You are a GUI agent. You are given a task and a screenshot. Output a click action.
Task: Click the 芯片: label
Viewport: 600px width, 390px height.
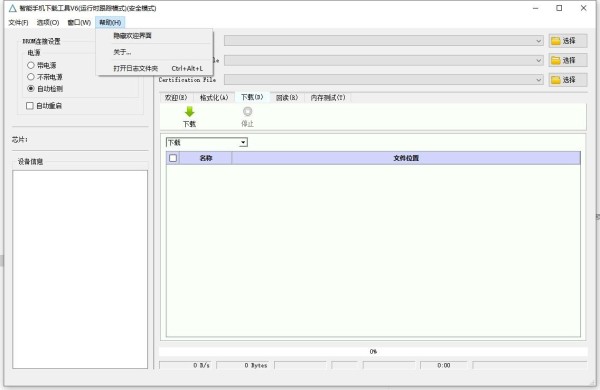pyautogui.click(x=20, y=140)
